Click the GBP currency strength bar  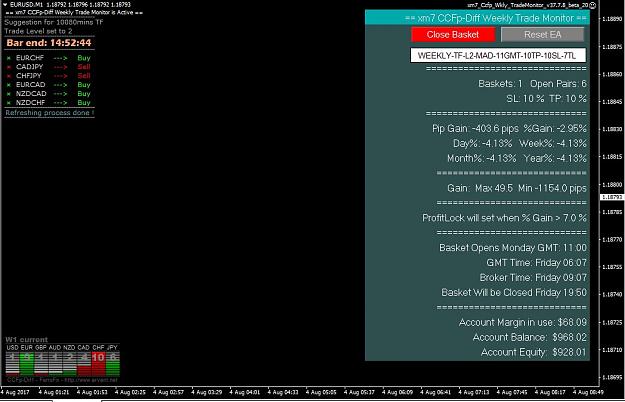41,364
